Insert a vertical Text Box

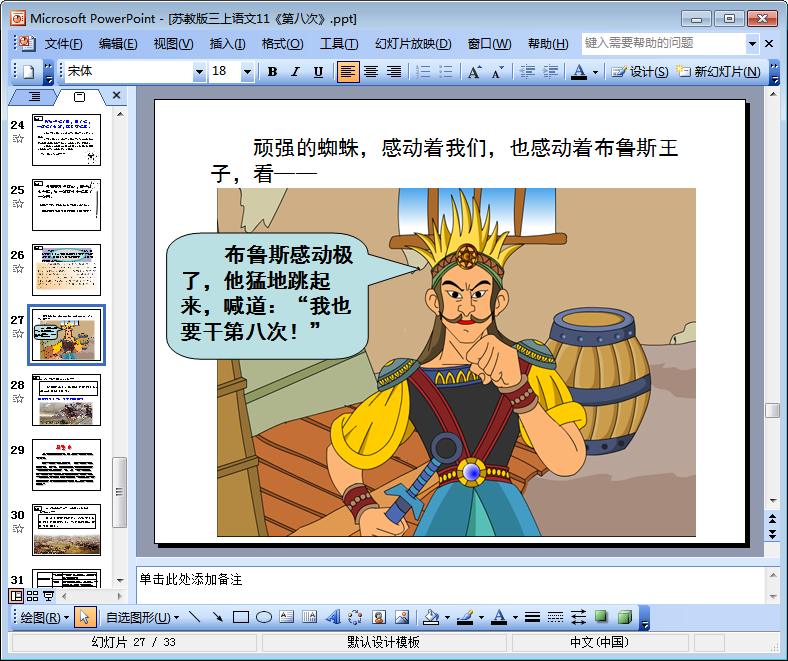[x=310, y=617]
